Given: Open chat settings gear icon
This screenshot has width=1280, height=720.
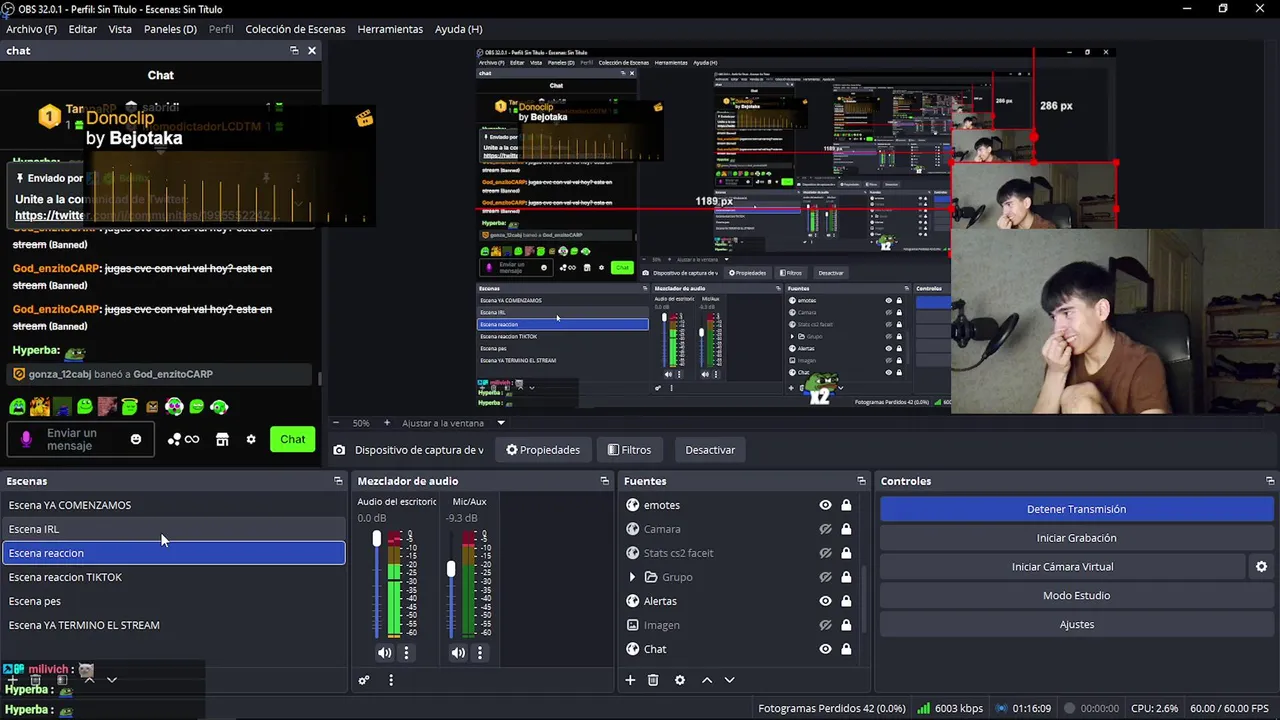Looking at the screenshot, I should coord(251,439).
